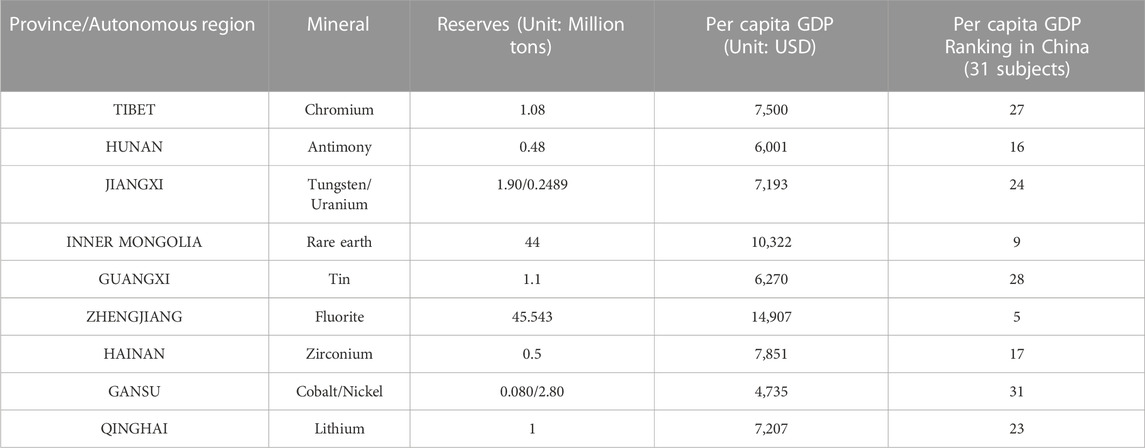1145x448 pixels.
Task: Select the Per capita GDP Ranking header
Action: [x=1016, y=46]
